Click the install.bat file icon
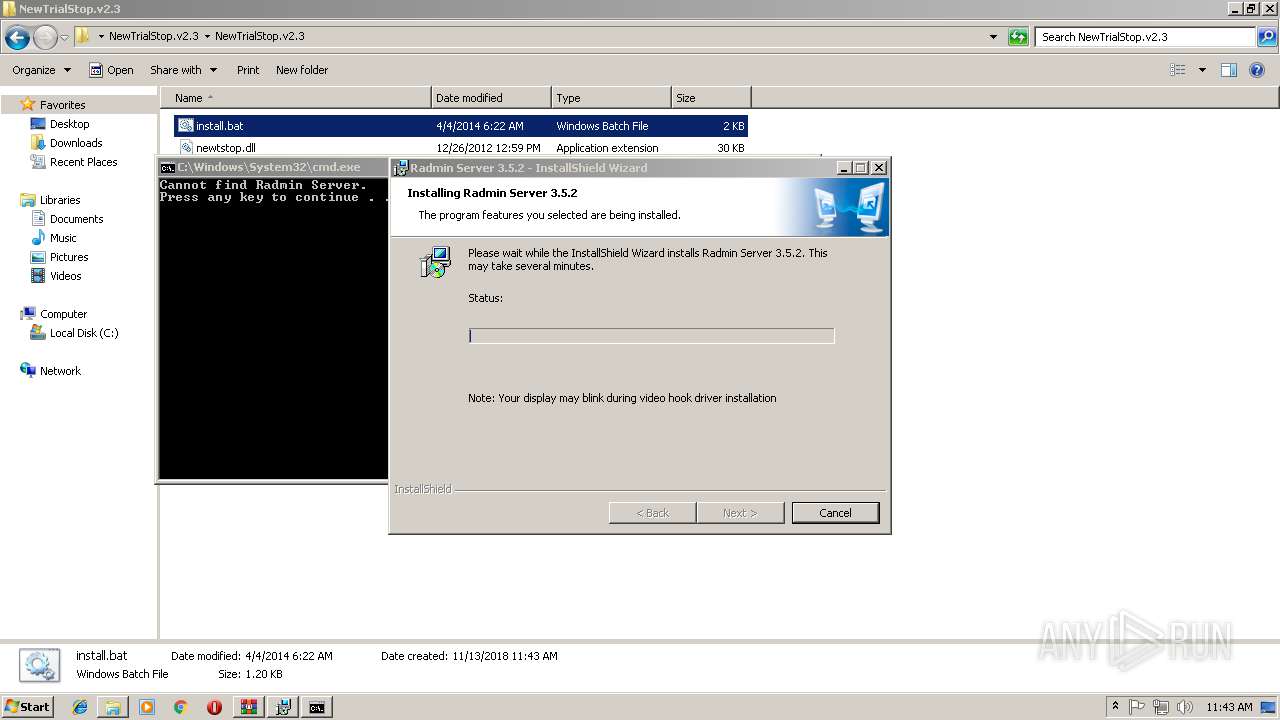The height and width of the screenshot is (720, 1280). pyautogui.click(x=186, y=126)
